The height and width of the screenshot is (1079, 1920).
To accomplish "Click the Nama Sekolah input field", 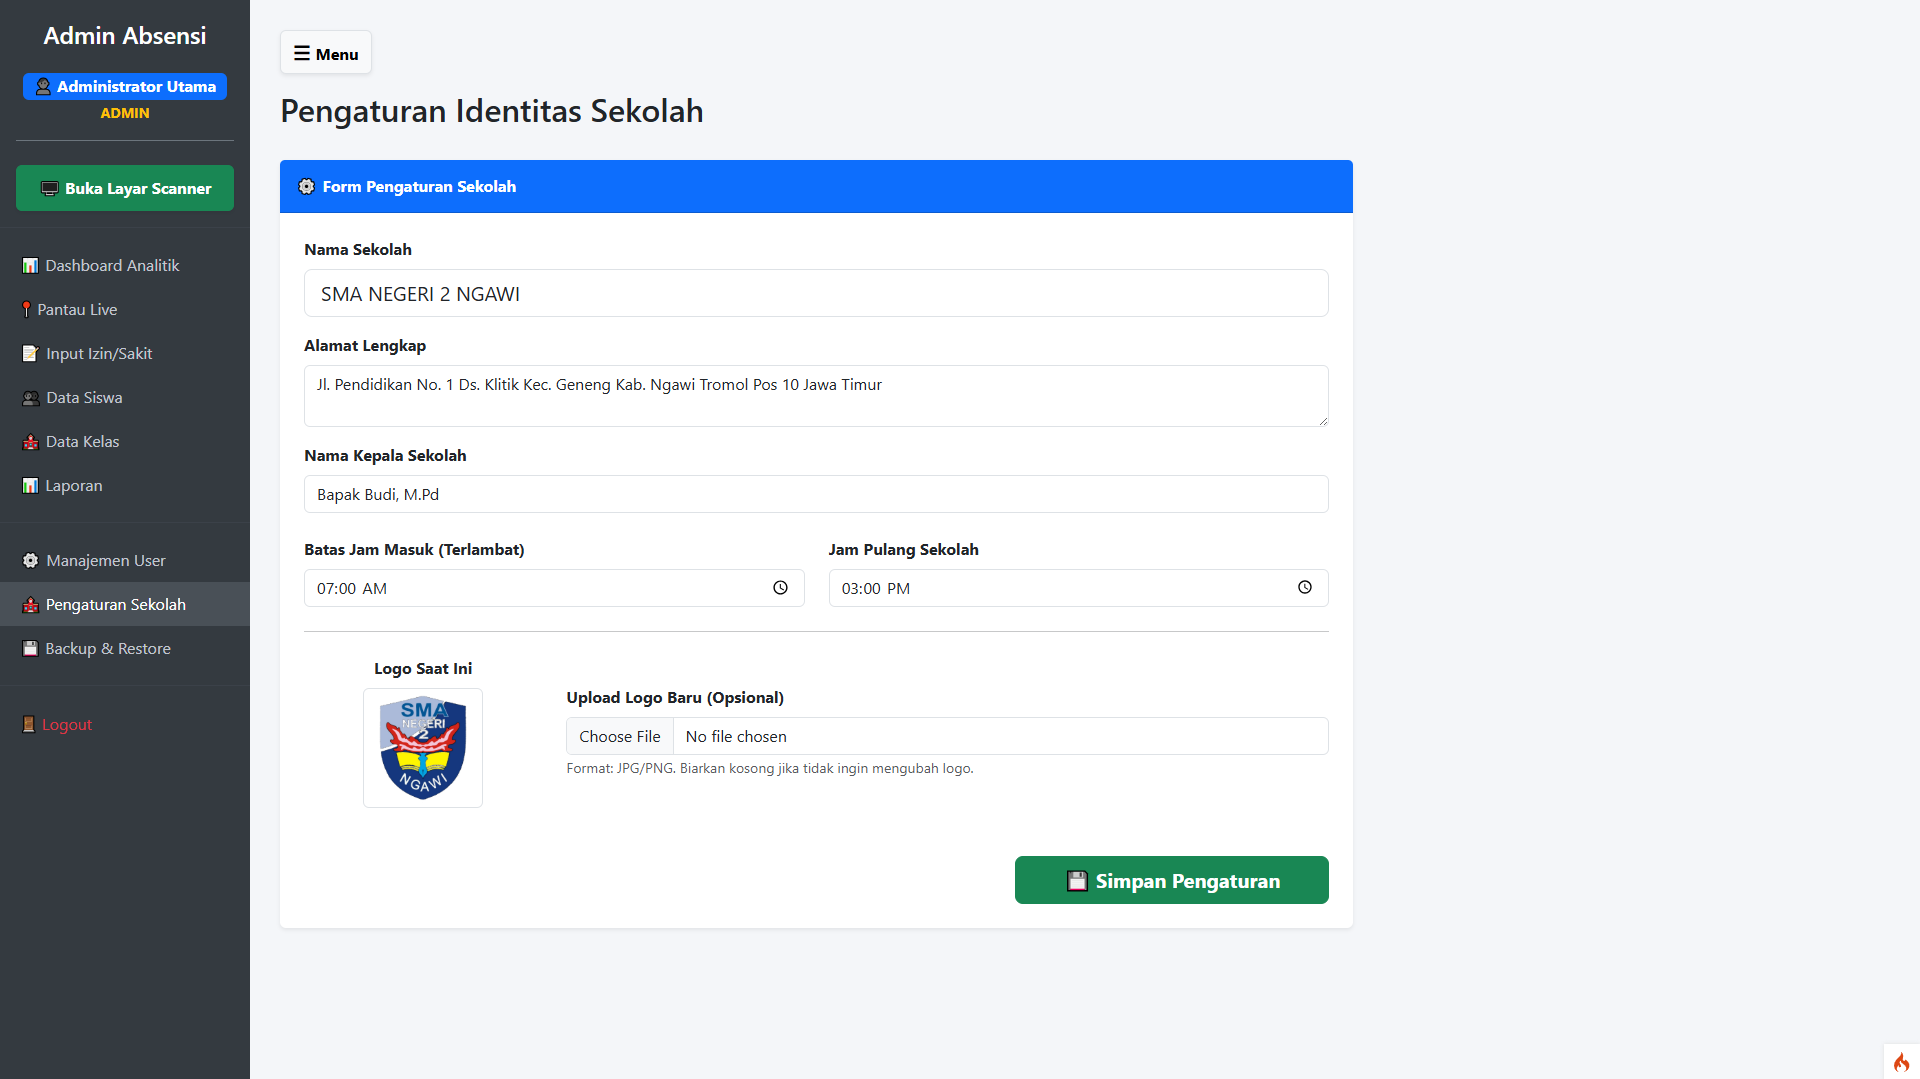I will tap(816, 294).
